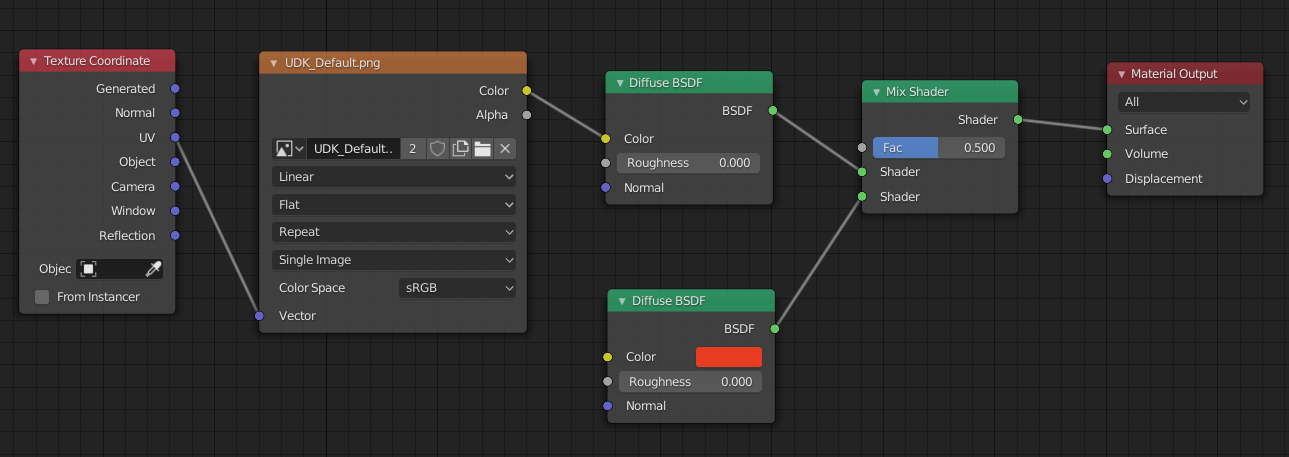
Task: Collapse the Mix Shader node
Action: pyautogui.click(x=876, y=92)
